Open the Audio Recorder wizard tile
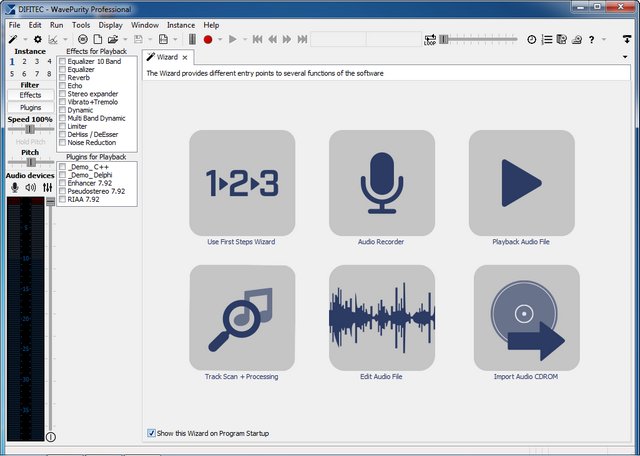This screenshot has width=640, height=456. click(381, 182)
